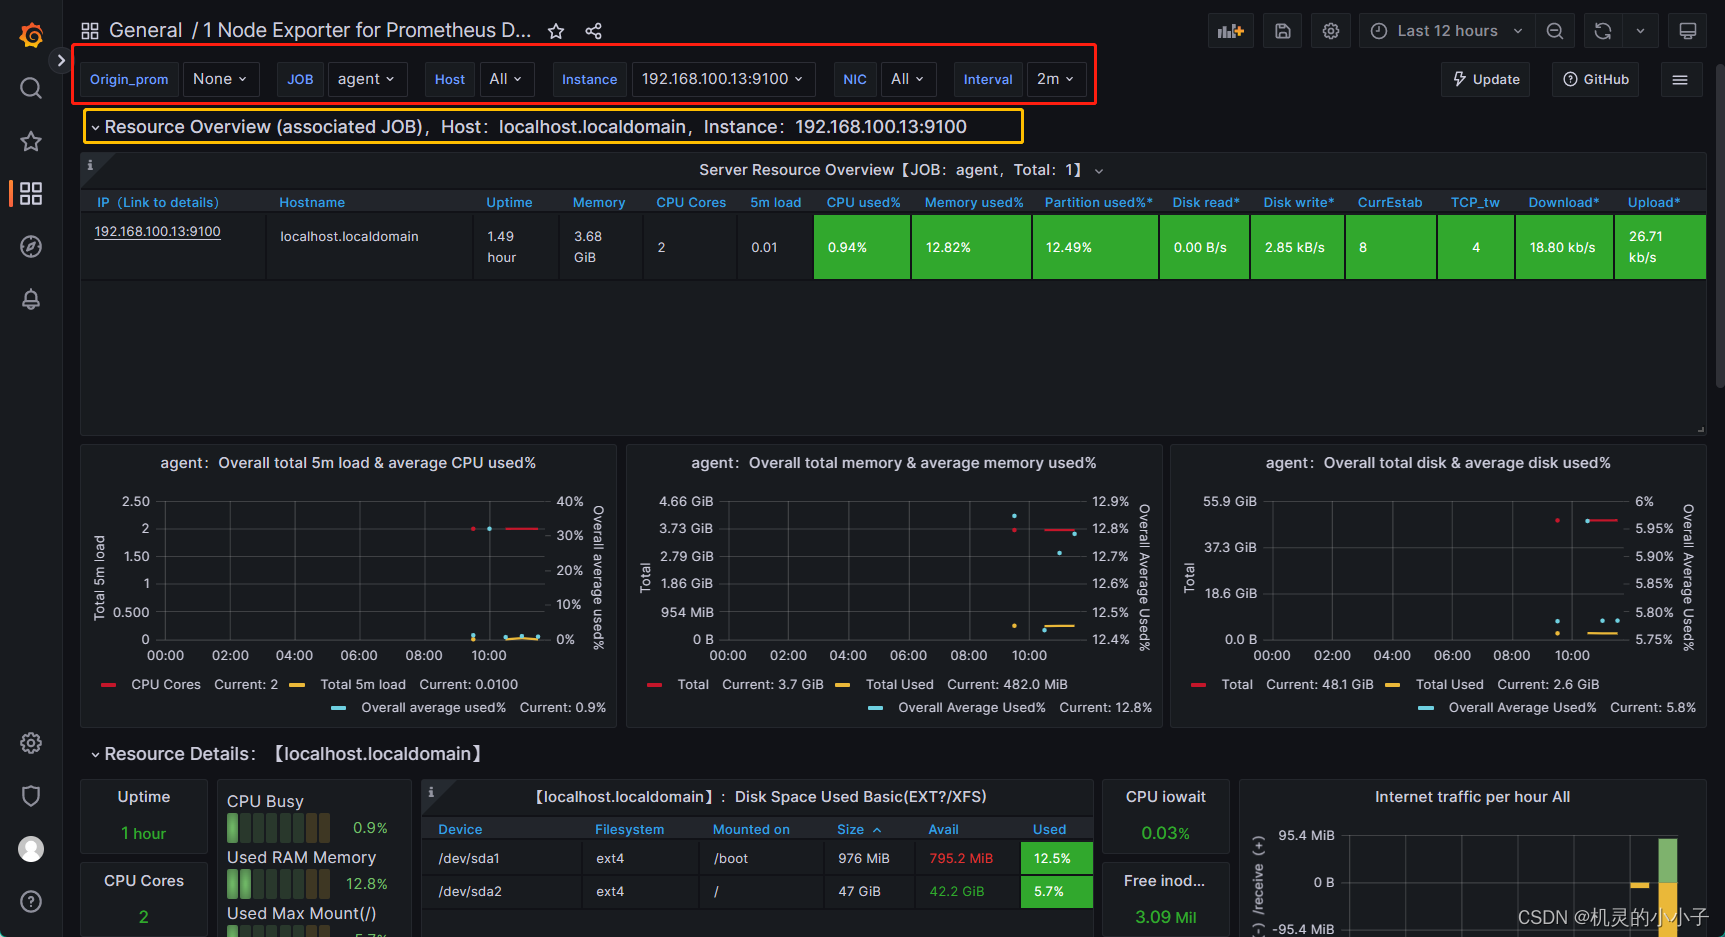Screen dimensions: 1725x937
Task: Open the Explore compass sidebar icon
Action: pos(31,246)
